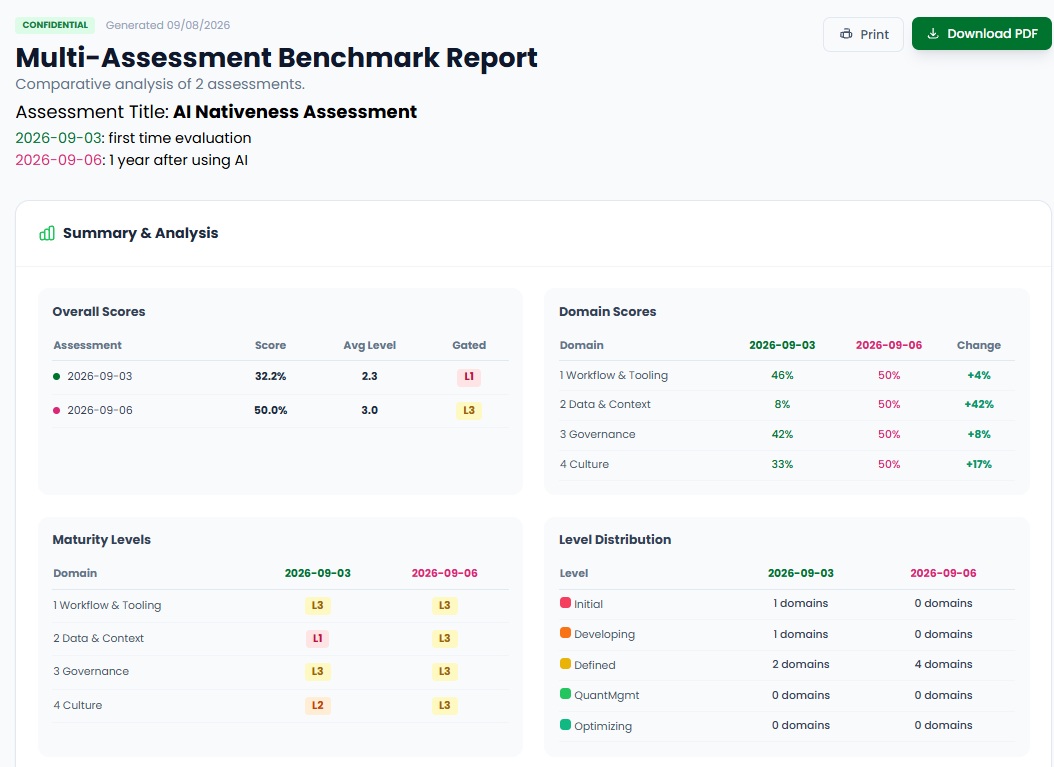This screenshot has height=767, width=1054.
Task: Click the Developing level label
Action: click(x=604, y=634)
